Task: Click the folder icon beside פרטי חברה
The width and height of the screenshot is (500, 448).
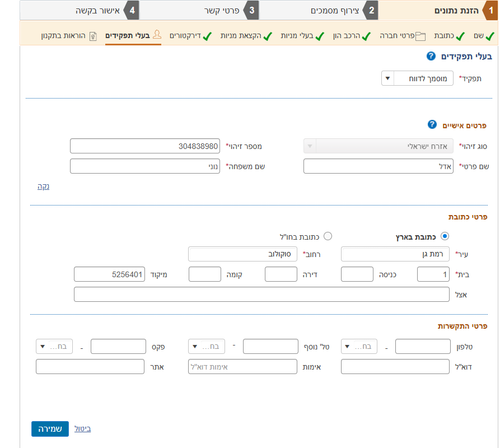Action: point(420,36)
